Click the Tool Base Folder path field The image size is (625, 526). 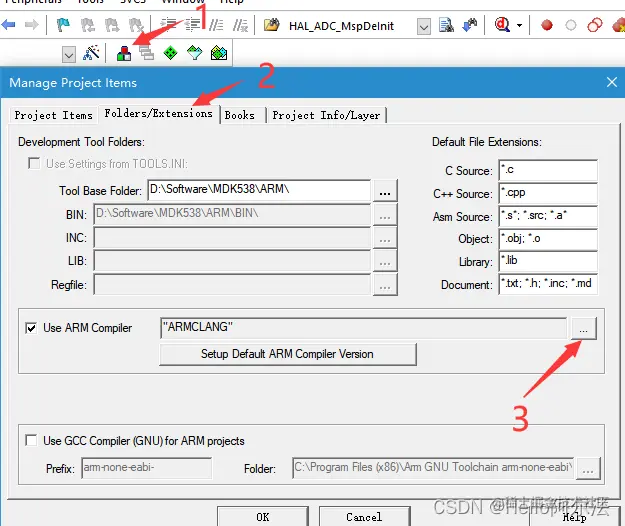point(259,190)
